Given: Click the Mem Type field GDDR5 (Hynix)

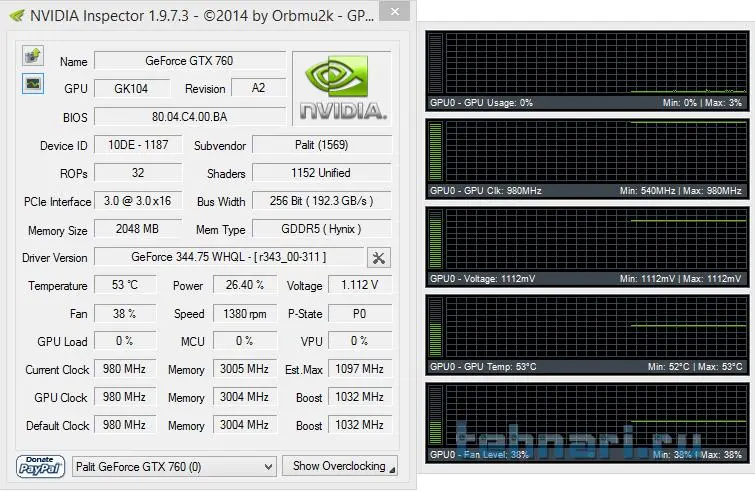Looking at the screenshot, I should click(322, 228).
